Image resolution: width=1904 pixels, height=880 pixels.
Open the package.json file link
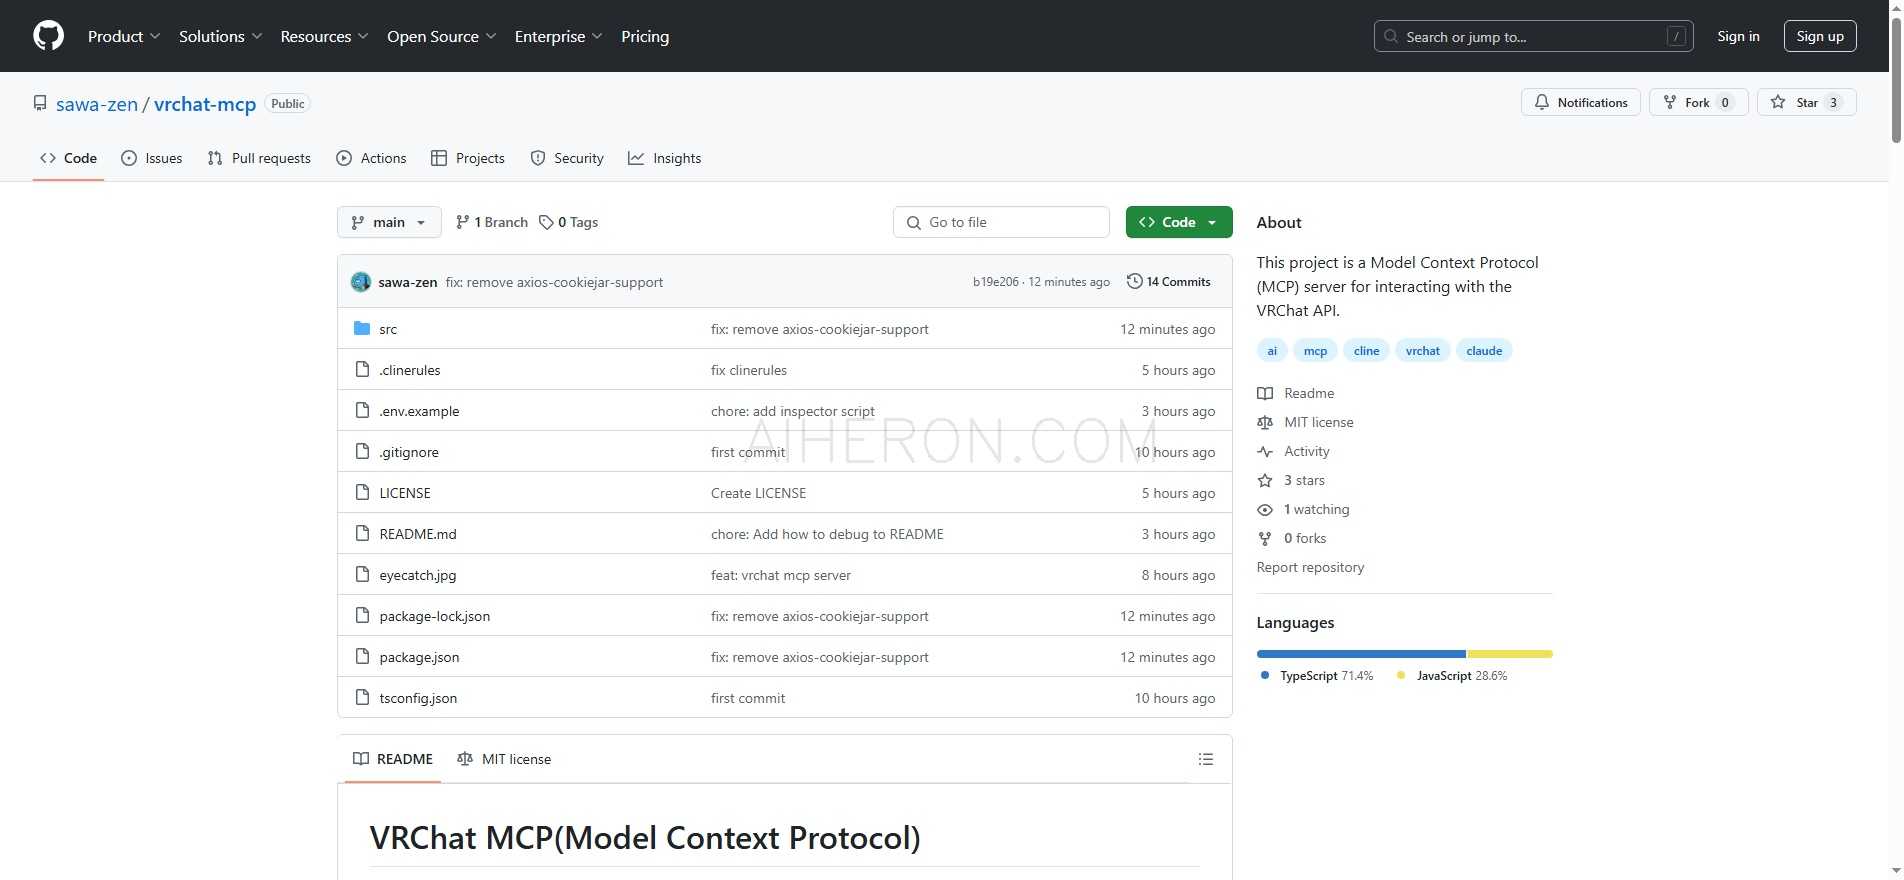[419, 657]
